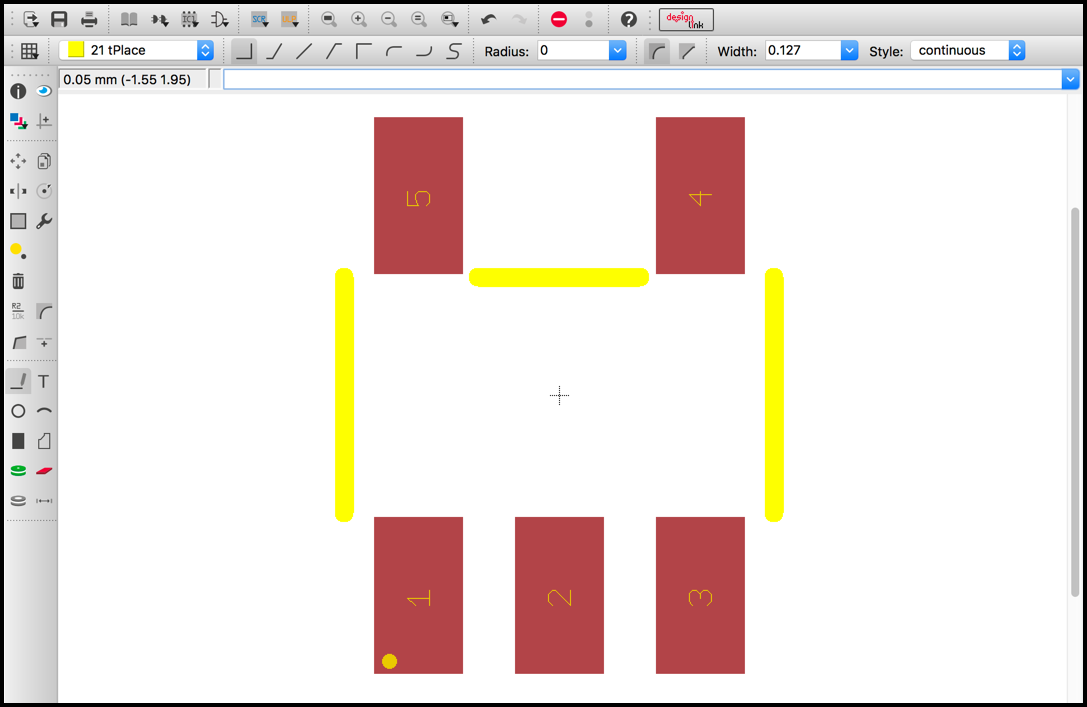Click the yellow pin-1 marker dot
This screenshot has height=707, width=1087.
click(x=390, y=661)
